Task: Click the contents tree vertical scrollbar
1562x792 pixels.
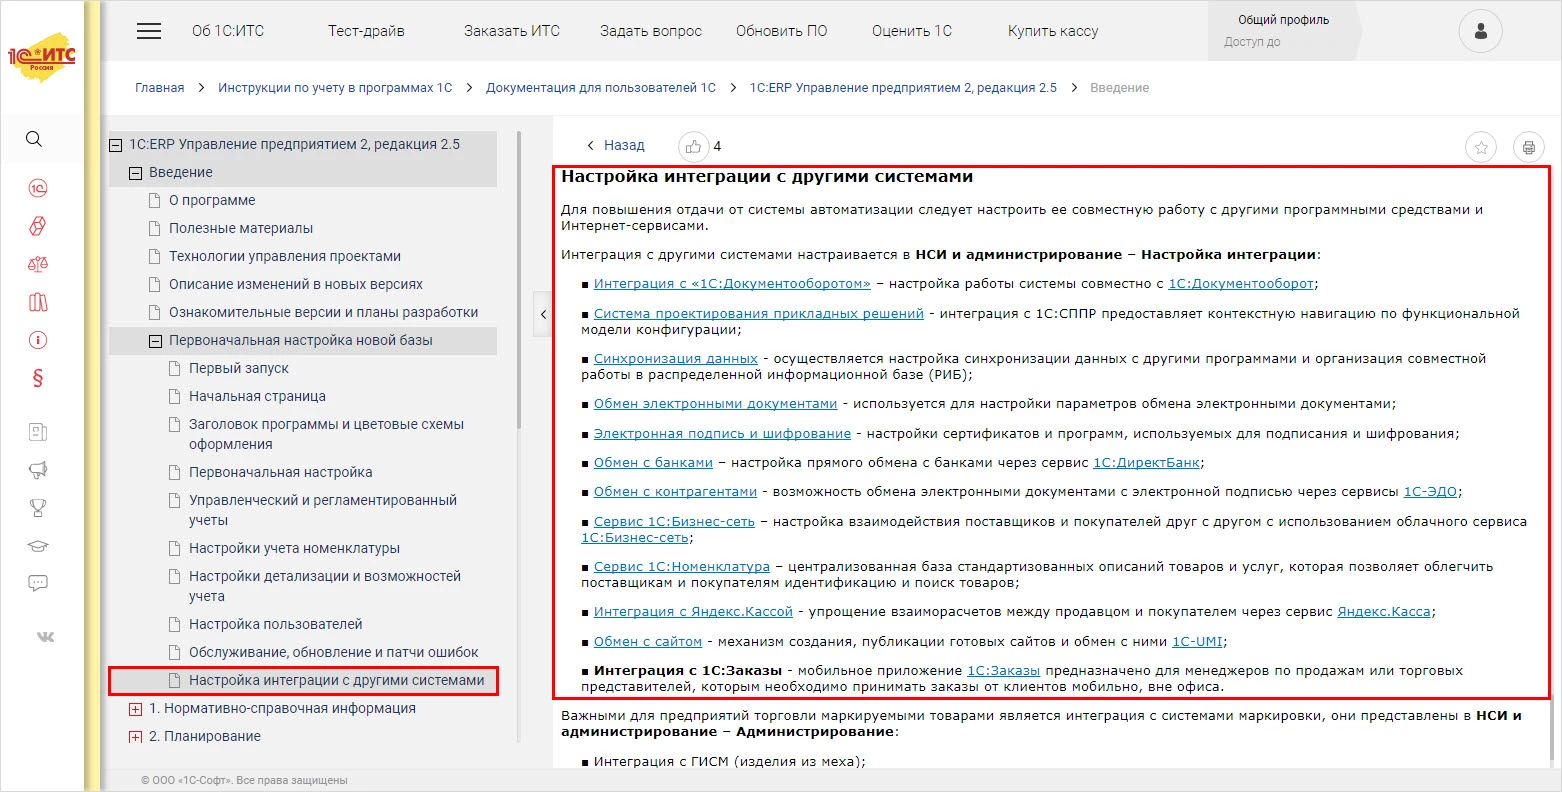Action: point(518,280)
